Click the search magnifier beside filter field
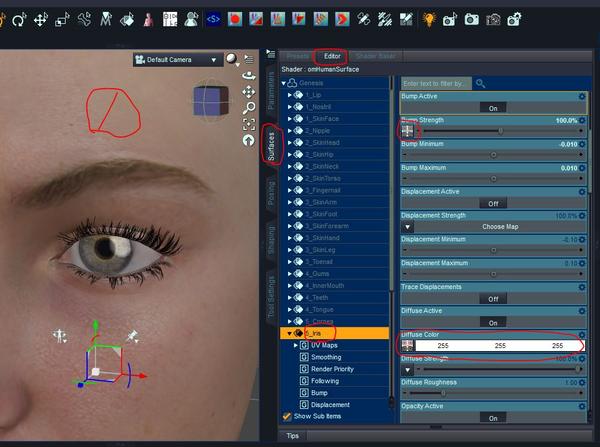The width and height of the screenshot is (600, 447). [x=481, y=83]
